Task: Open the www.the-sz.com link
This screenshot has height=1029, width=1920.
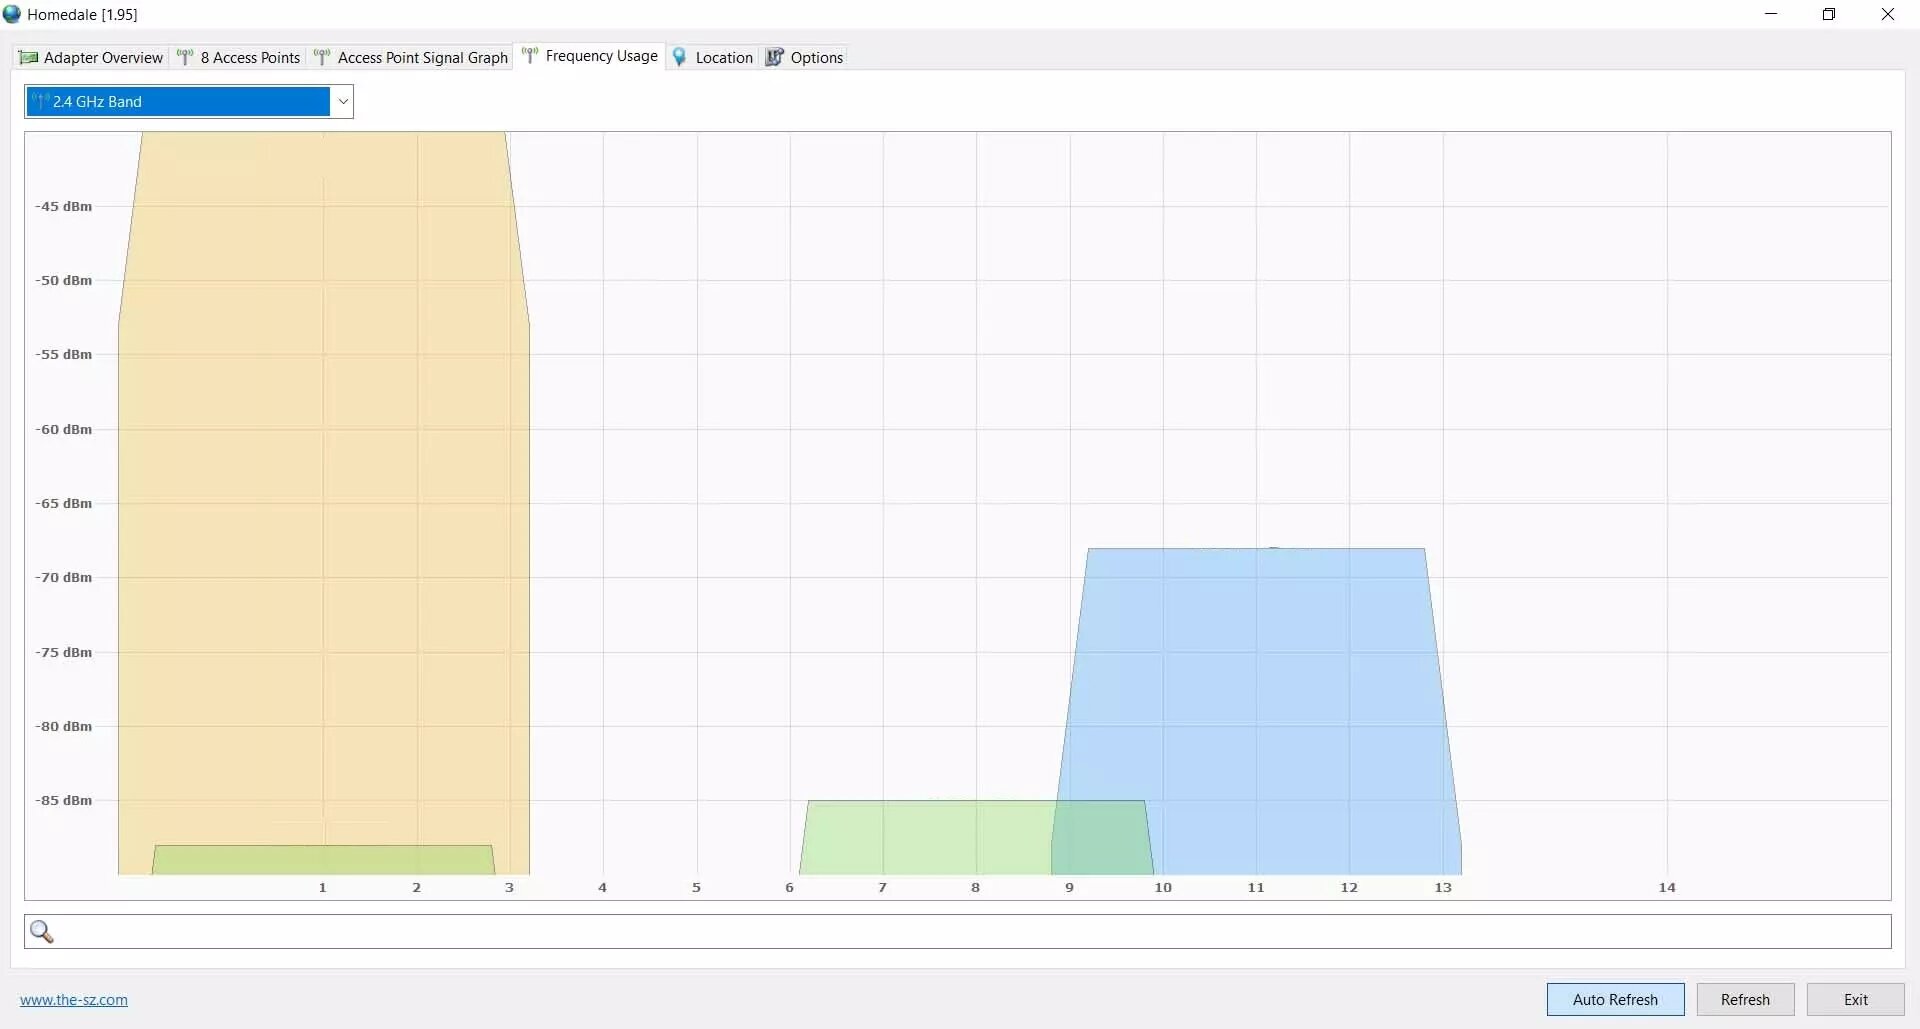Action: (x=74, y=999)
